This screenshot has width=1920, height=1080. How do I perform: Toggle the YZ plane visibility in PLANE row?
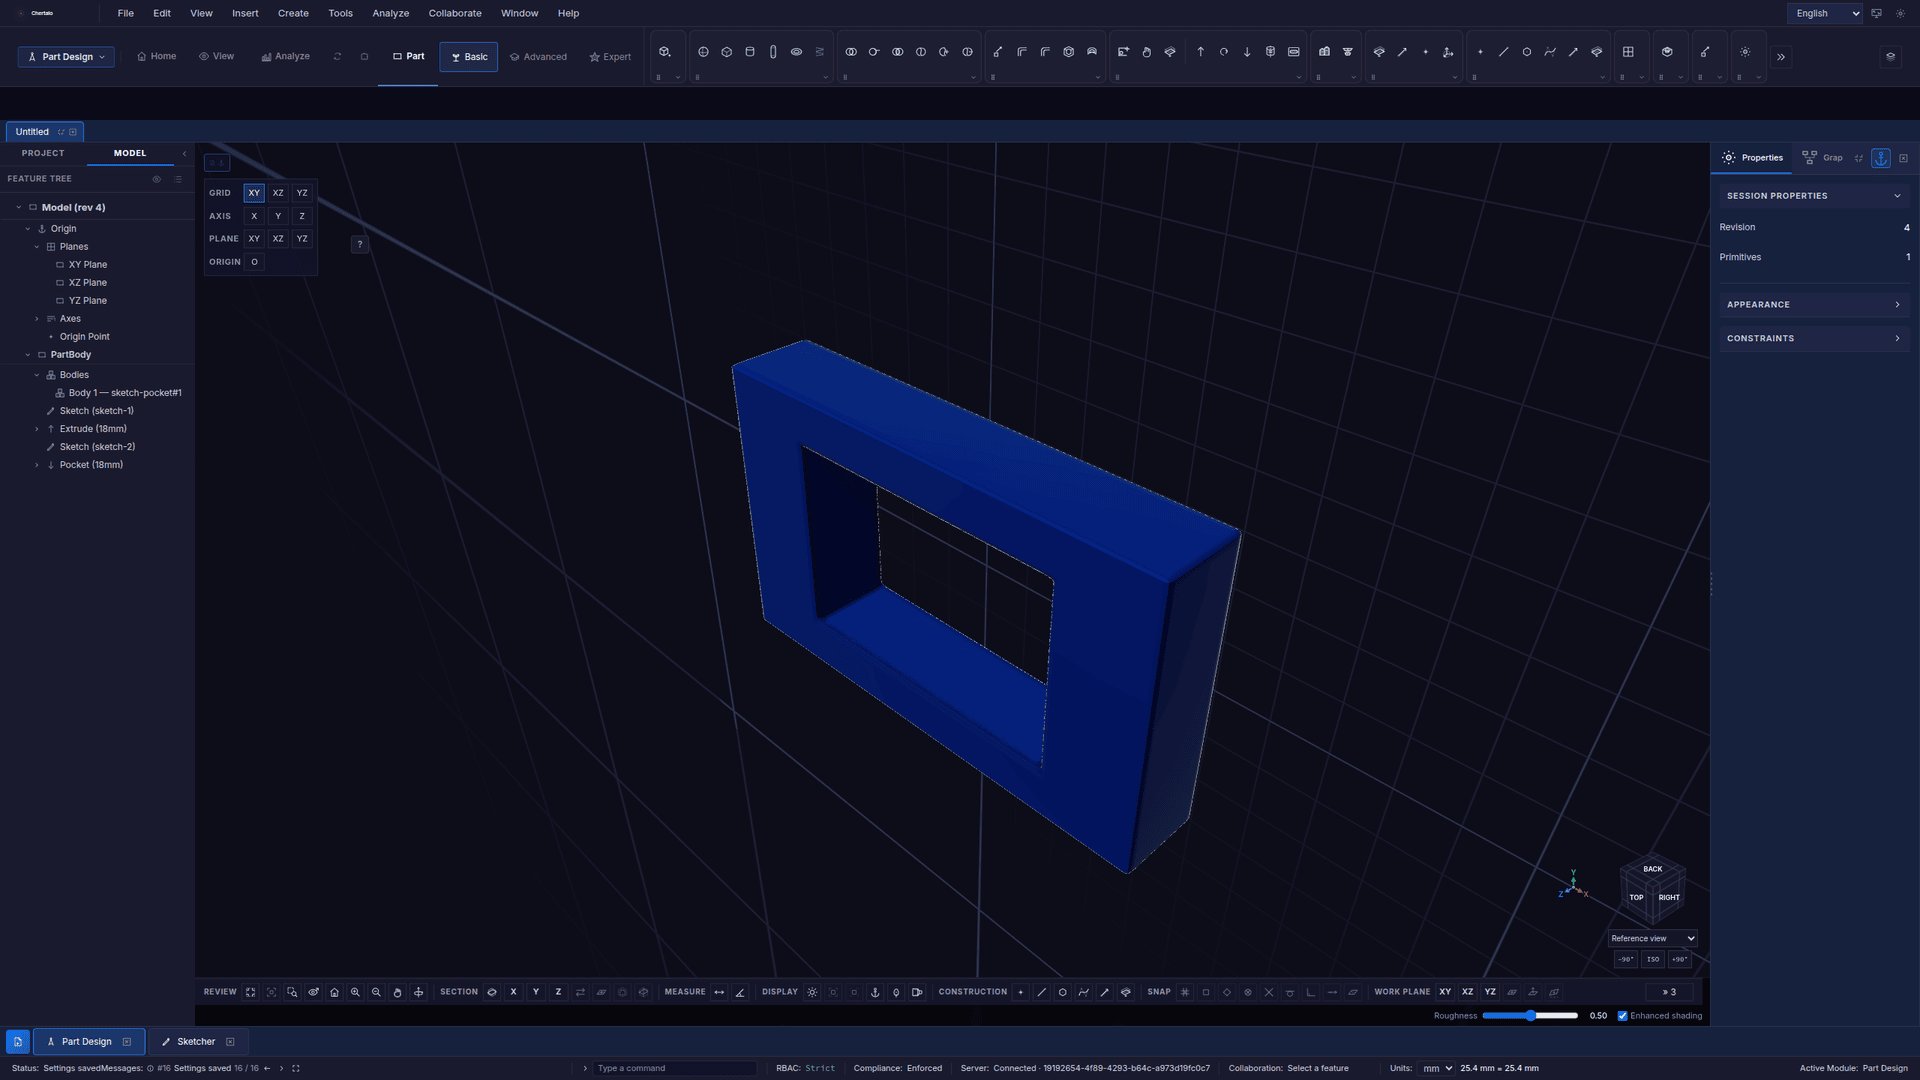[x=302, y=239]
